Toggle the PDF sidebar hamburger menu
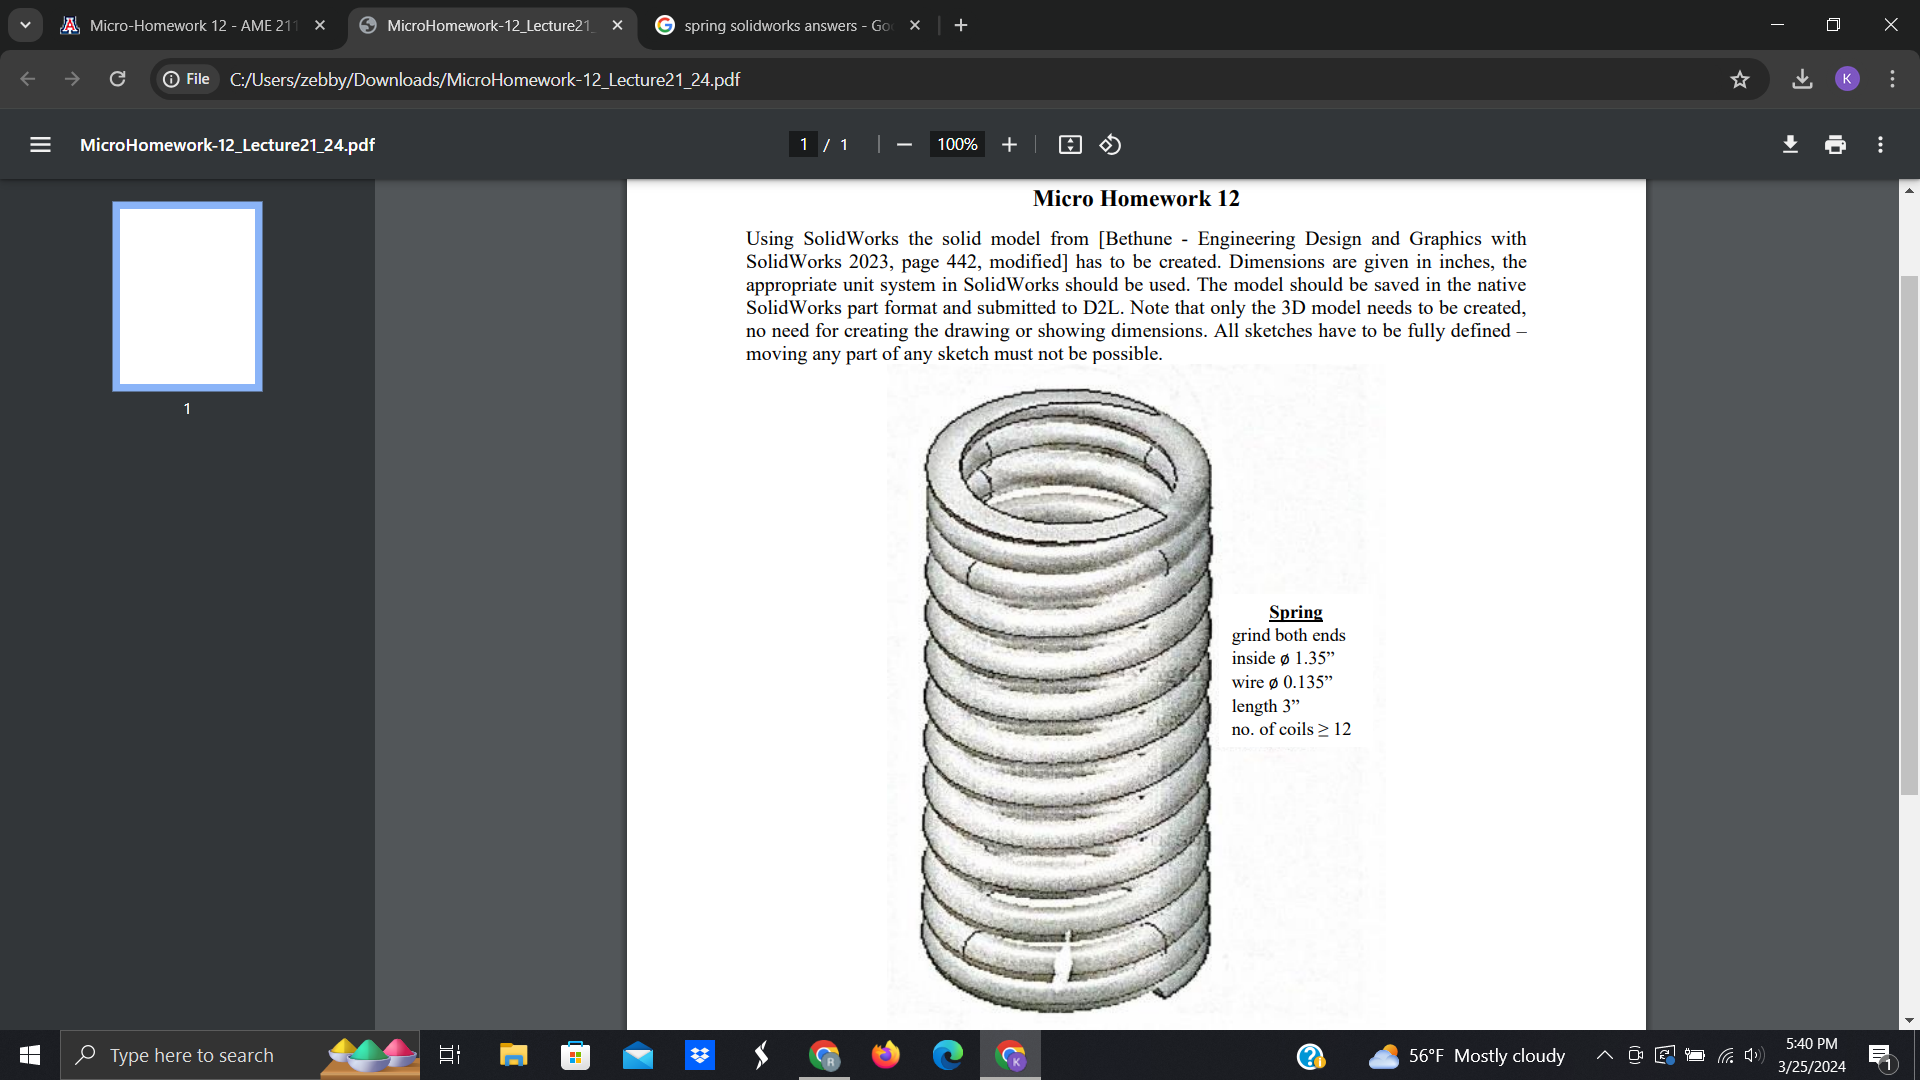1920x1080 pixels. [x=40, y=145]
